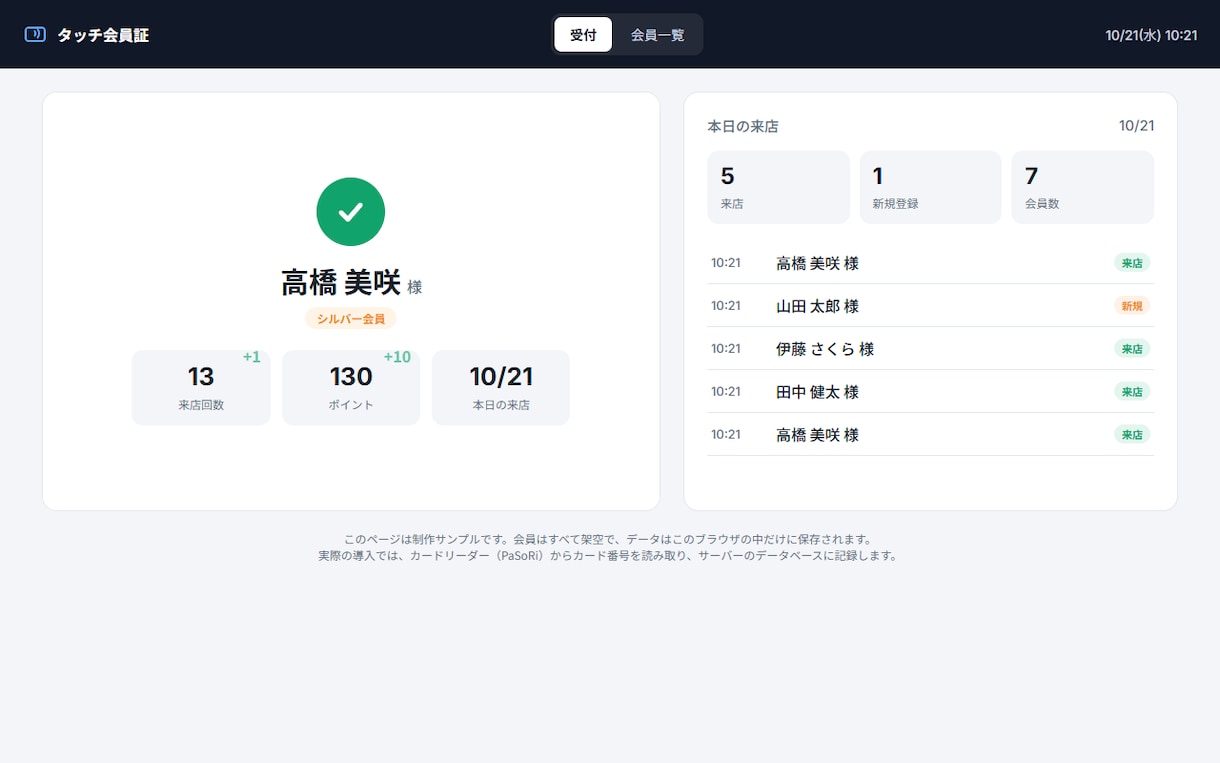Click the 来店 badge on 伊藤 さくら row

click(x=1132, y=349)
